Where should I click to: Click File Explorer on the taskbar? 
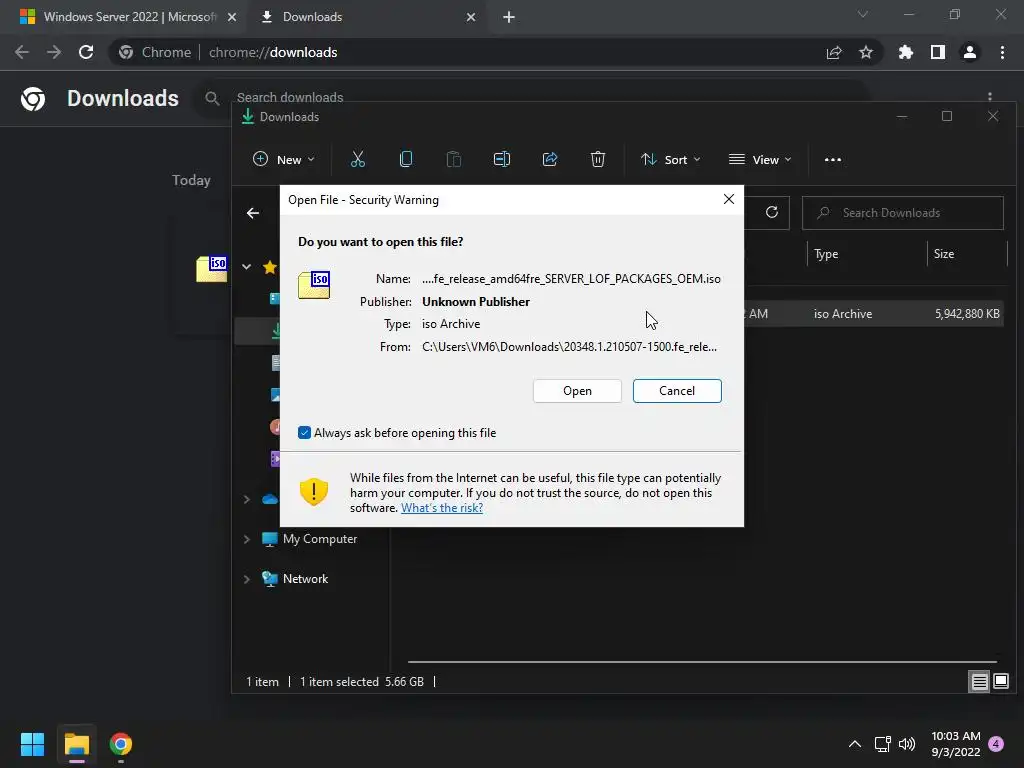pyautogui.click(x=76, y=744)
